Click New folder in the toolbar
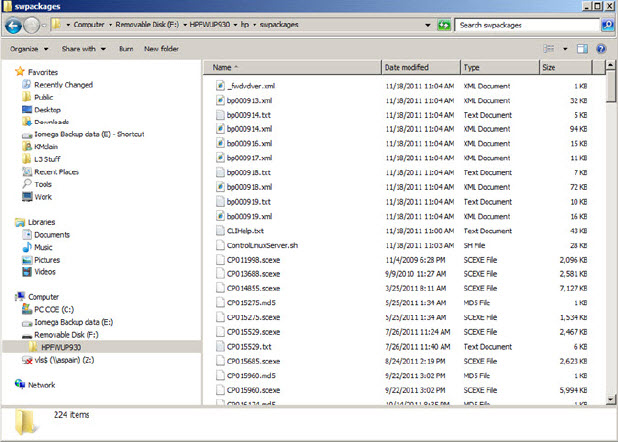 click(161, 48)
